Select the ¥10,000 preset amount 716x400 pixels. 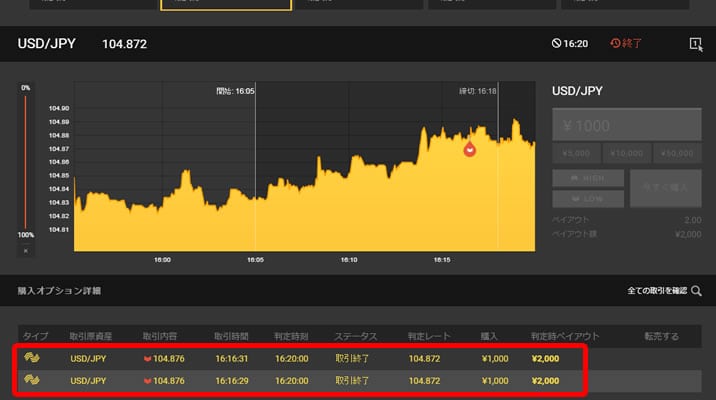[626, 153]
